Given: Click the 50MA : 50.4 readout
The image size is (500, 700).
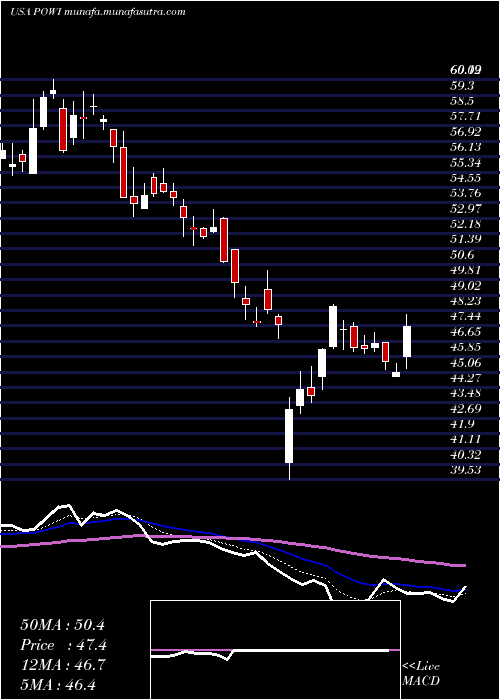Looking at the screenshot, I should pyautogui.click(x=62, y=625).
